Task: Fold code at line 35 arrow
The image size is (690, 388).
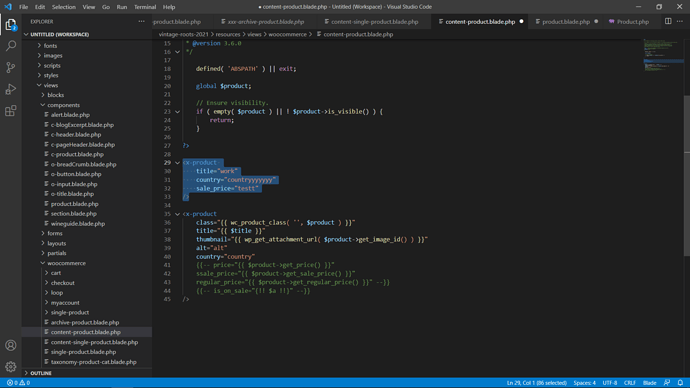Action: click(x=177, y=214)
